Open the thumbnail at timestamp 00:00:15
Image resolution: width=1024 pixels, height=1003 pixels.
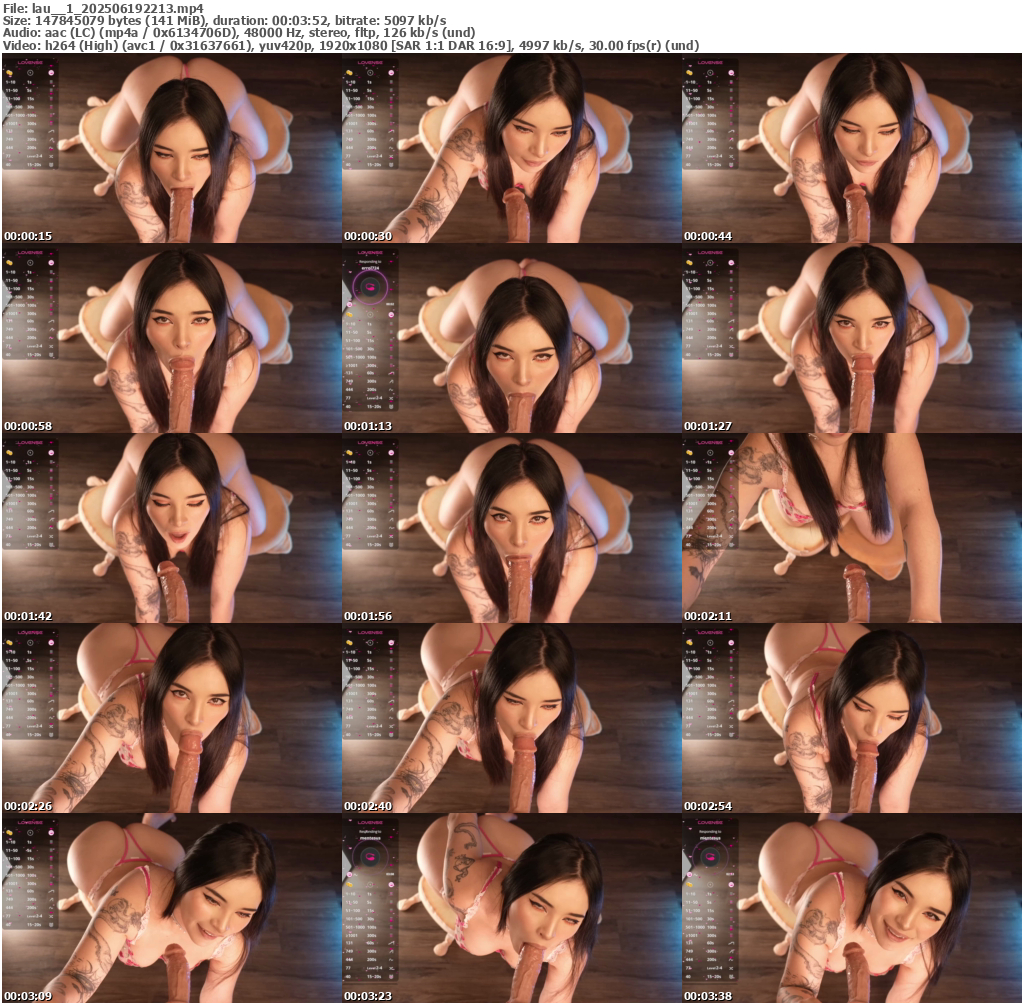171,149
